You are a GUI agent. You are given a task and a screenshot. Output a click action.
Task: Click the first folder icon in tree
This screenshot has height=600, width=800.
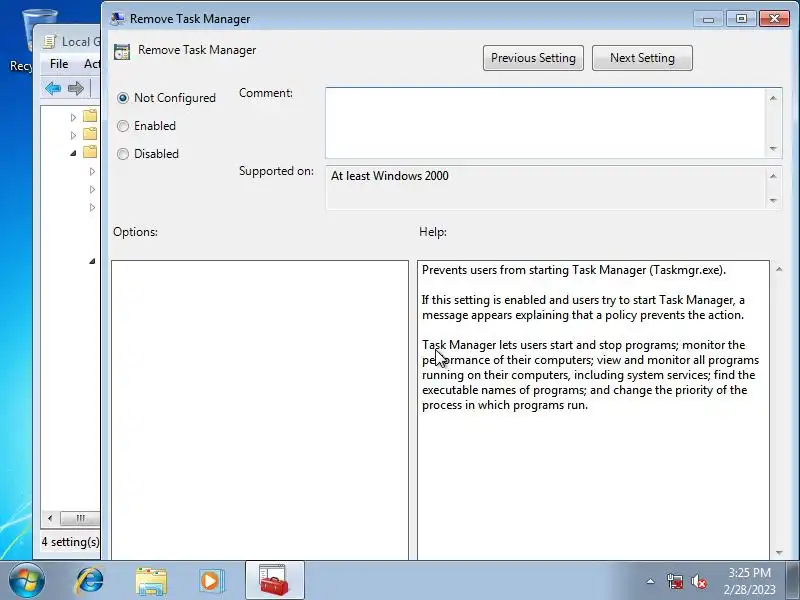point(90,115)
